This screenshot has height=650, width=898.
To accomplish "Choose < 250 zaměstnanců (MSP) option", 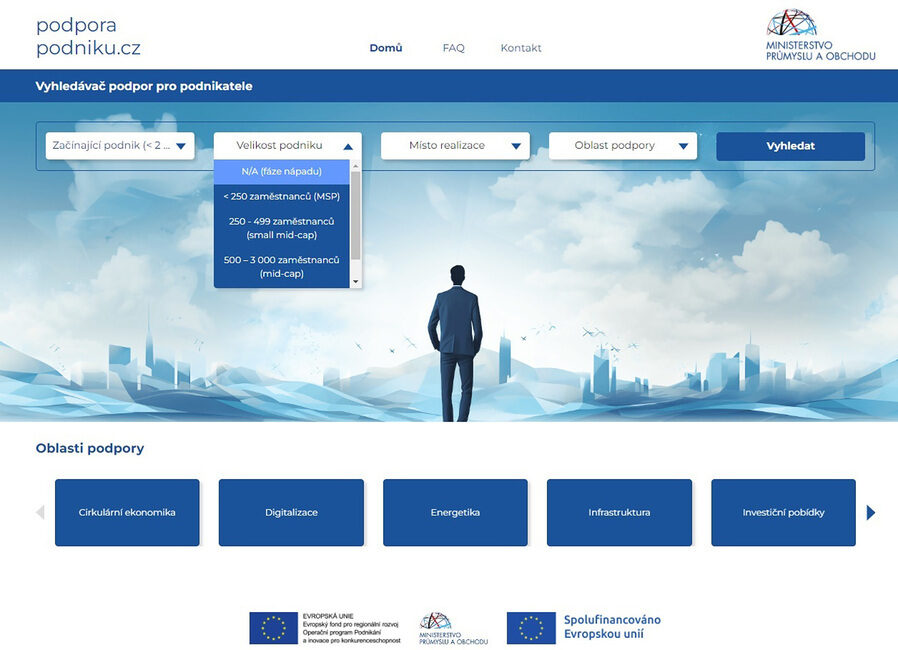I will [x=281, y=196].
